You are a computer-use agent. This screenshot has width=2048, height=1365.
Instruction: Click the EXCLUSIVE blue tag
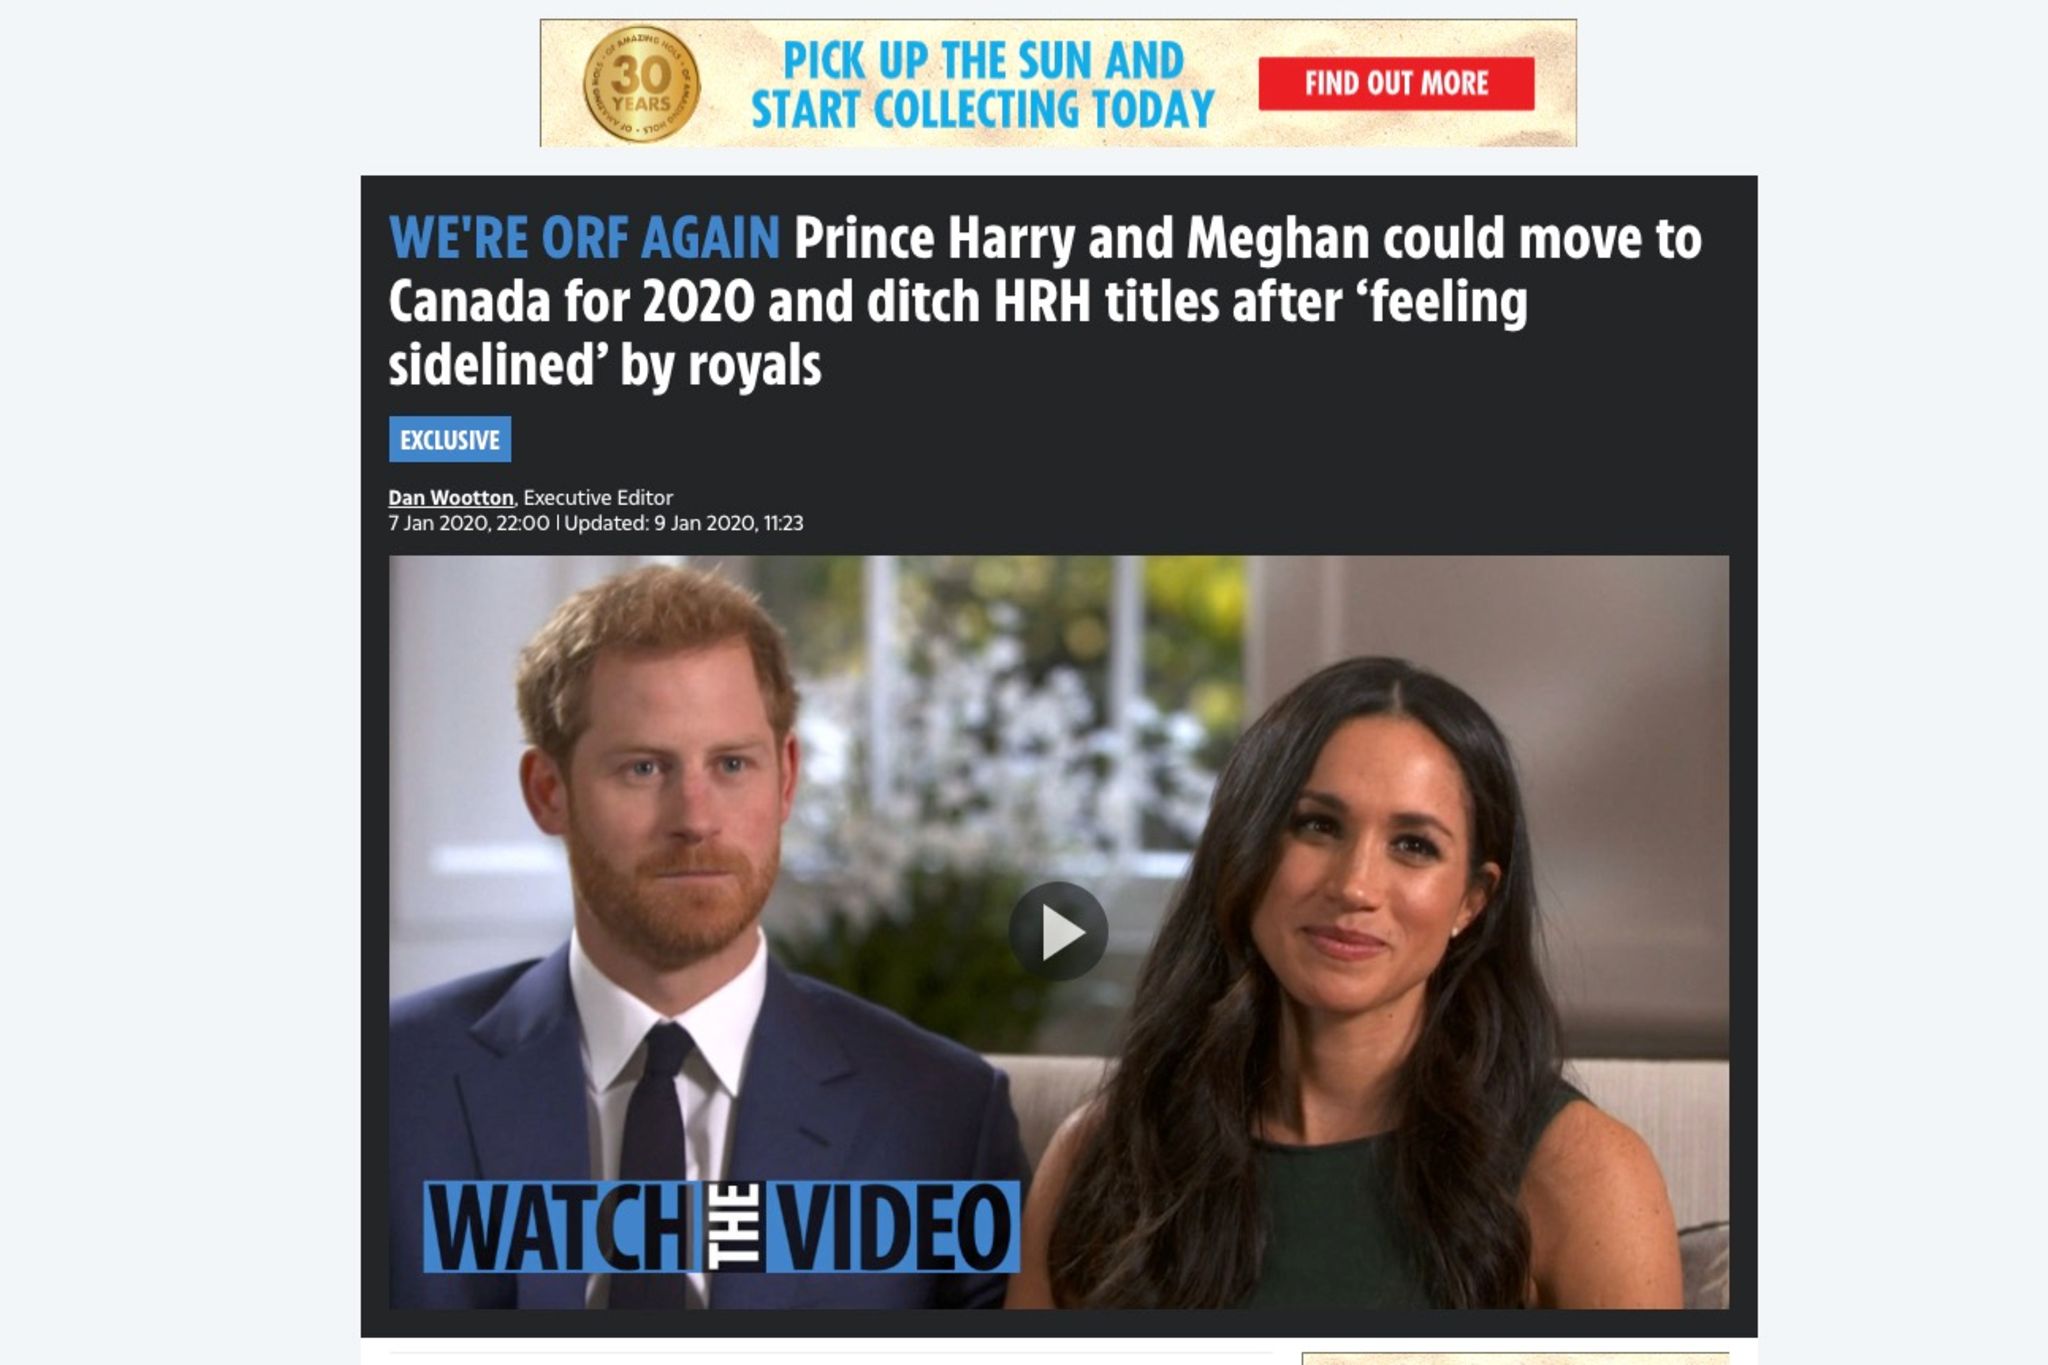coord(450,439)
